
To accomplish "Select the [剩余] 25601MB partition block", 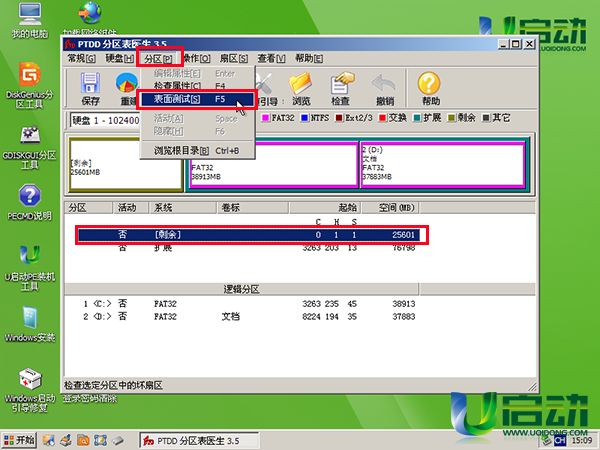I will pyautogui.click(x=126, y=165).
